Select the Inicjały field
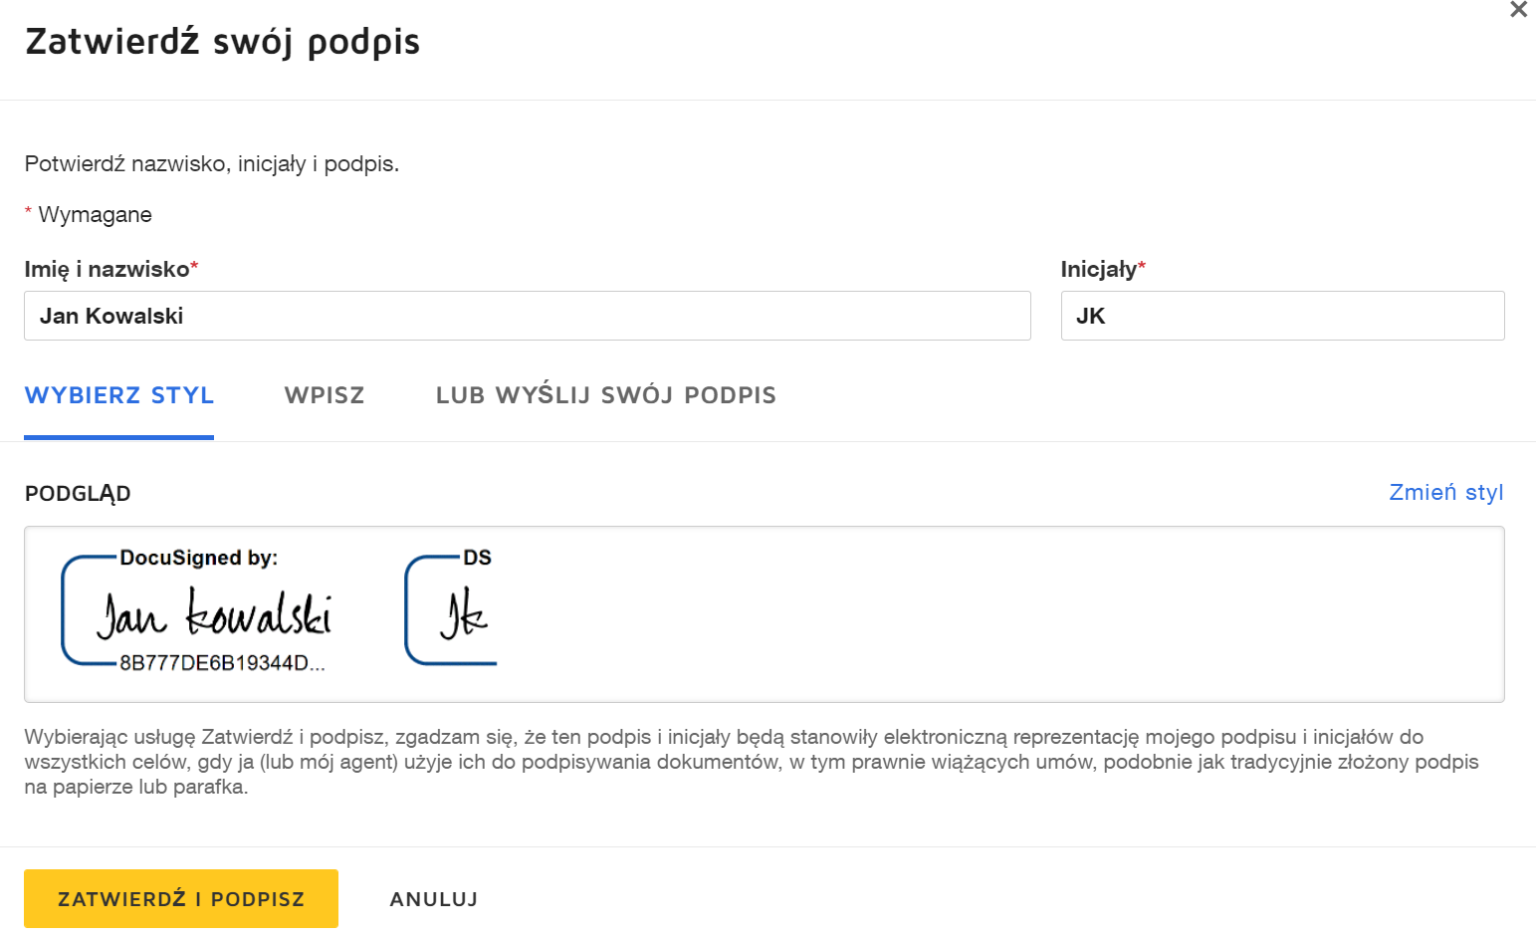 [x=1283, y=315]
